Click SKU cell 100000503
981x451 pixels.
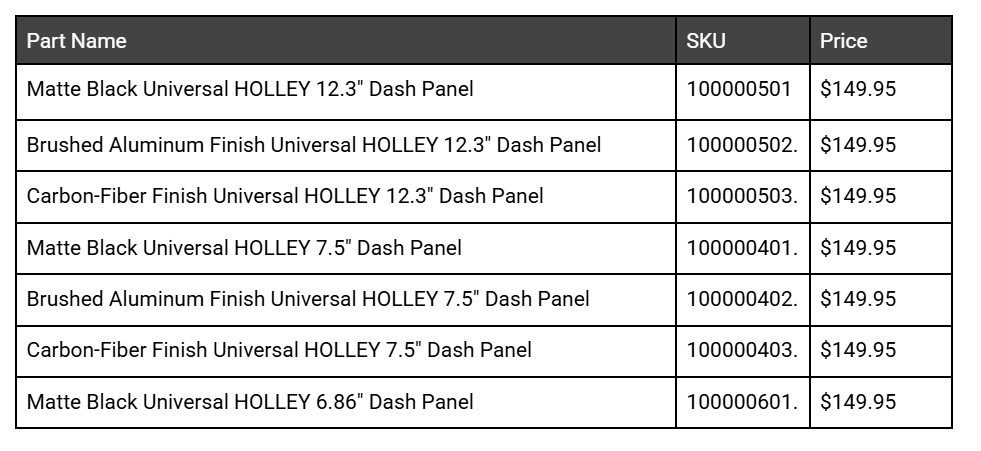742,196
